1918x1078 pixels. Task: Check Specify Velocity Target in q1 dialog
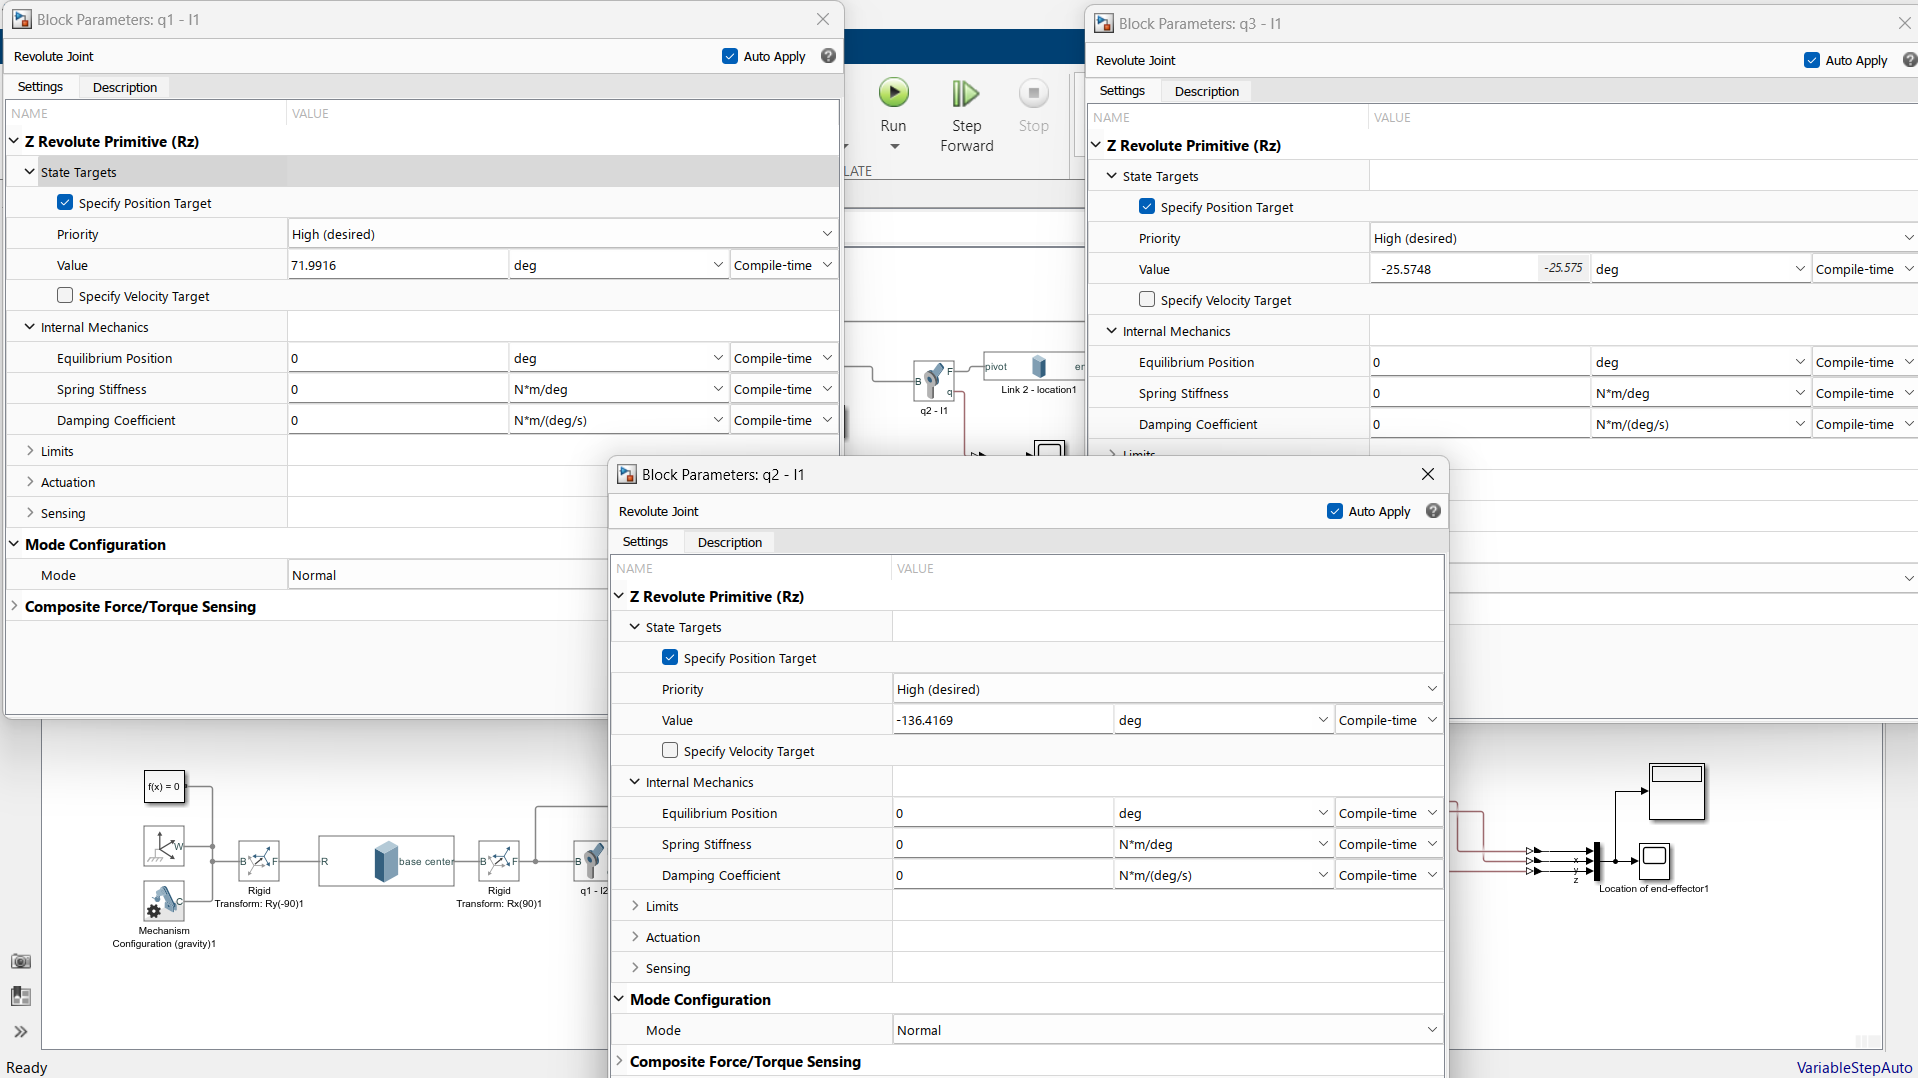coord(65,296)
